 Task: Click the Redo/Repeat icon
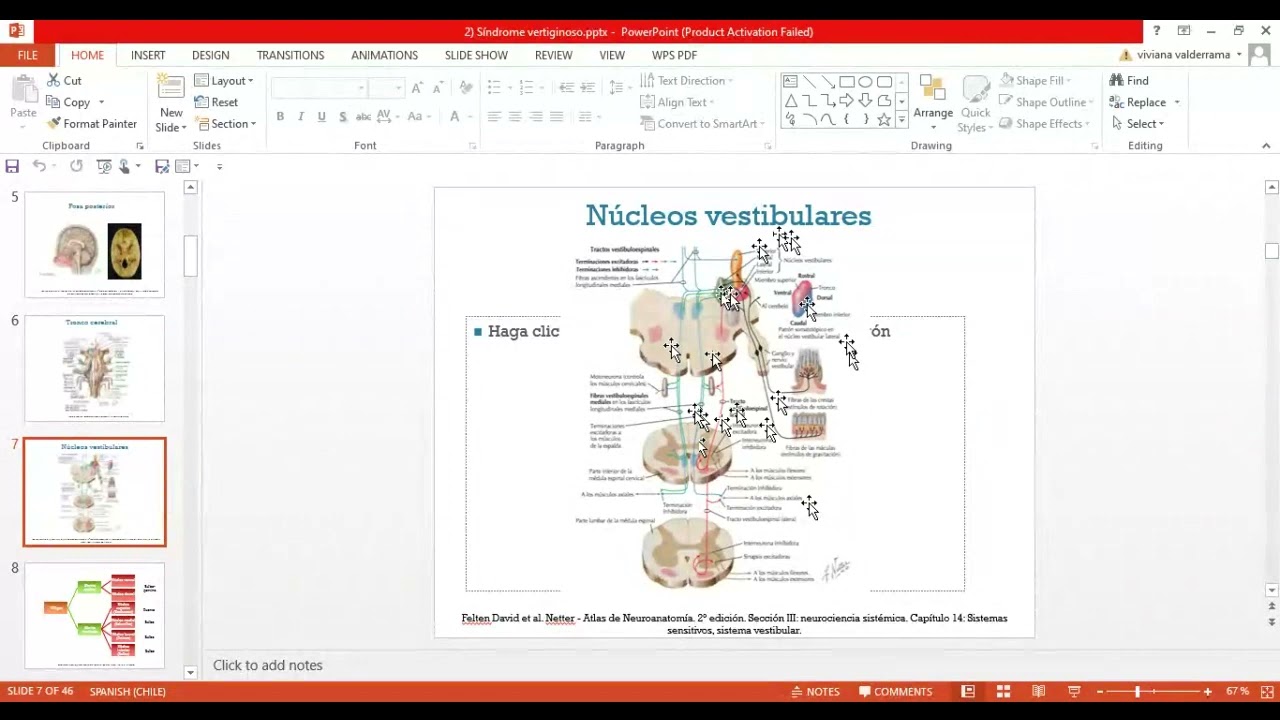click(x=76, y=166)
